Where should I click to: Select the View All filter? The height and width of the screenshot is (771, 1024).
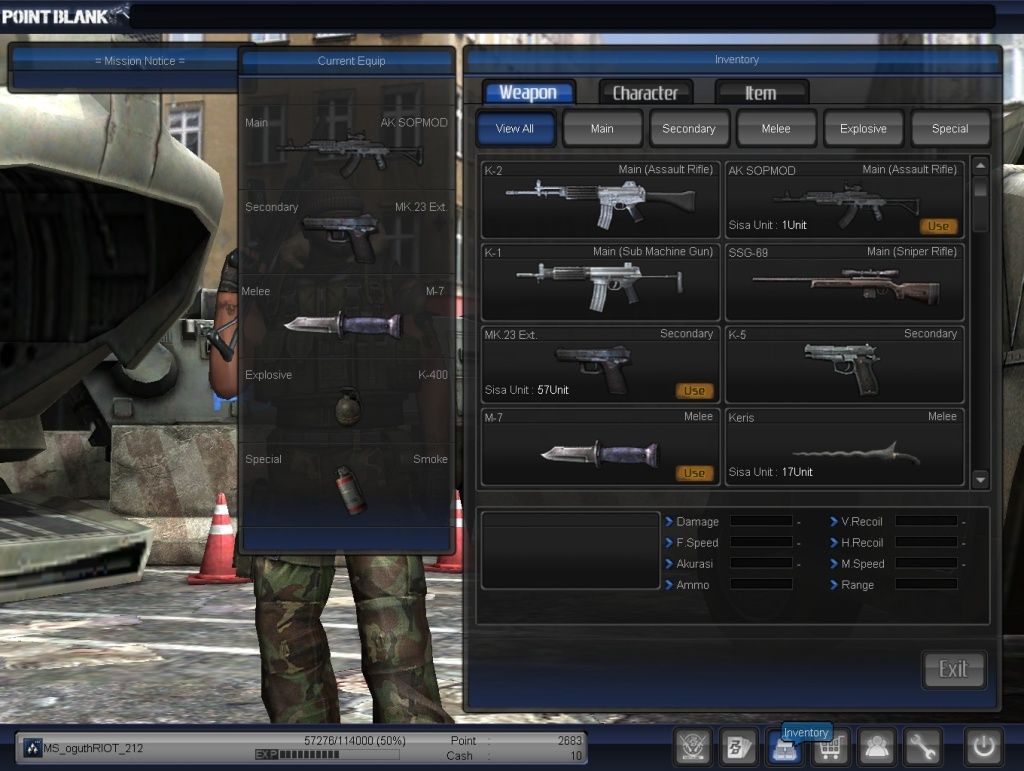pos(515,129)
